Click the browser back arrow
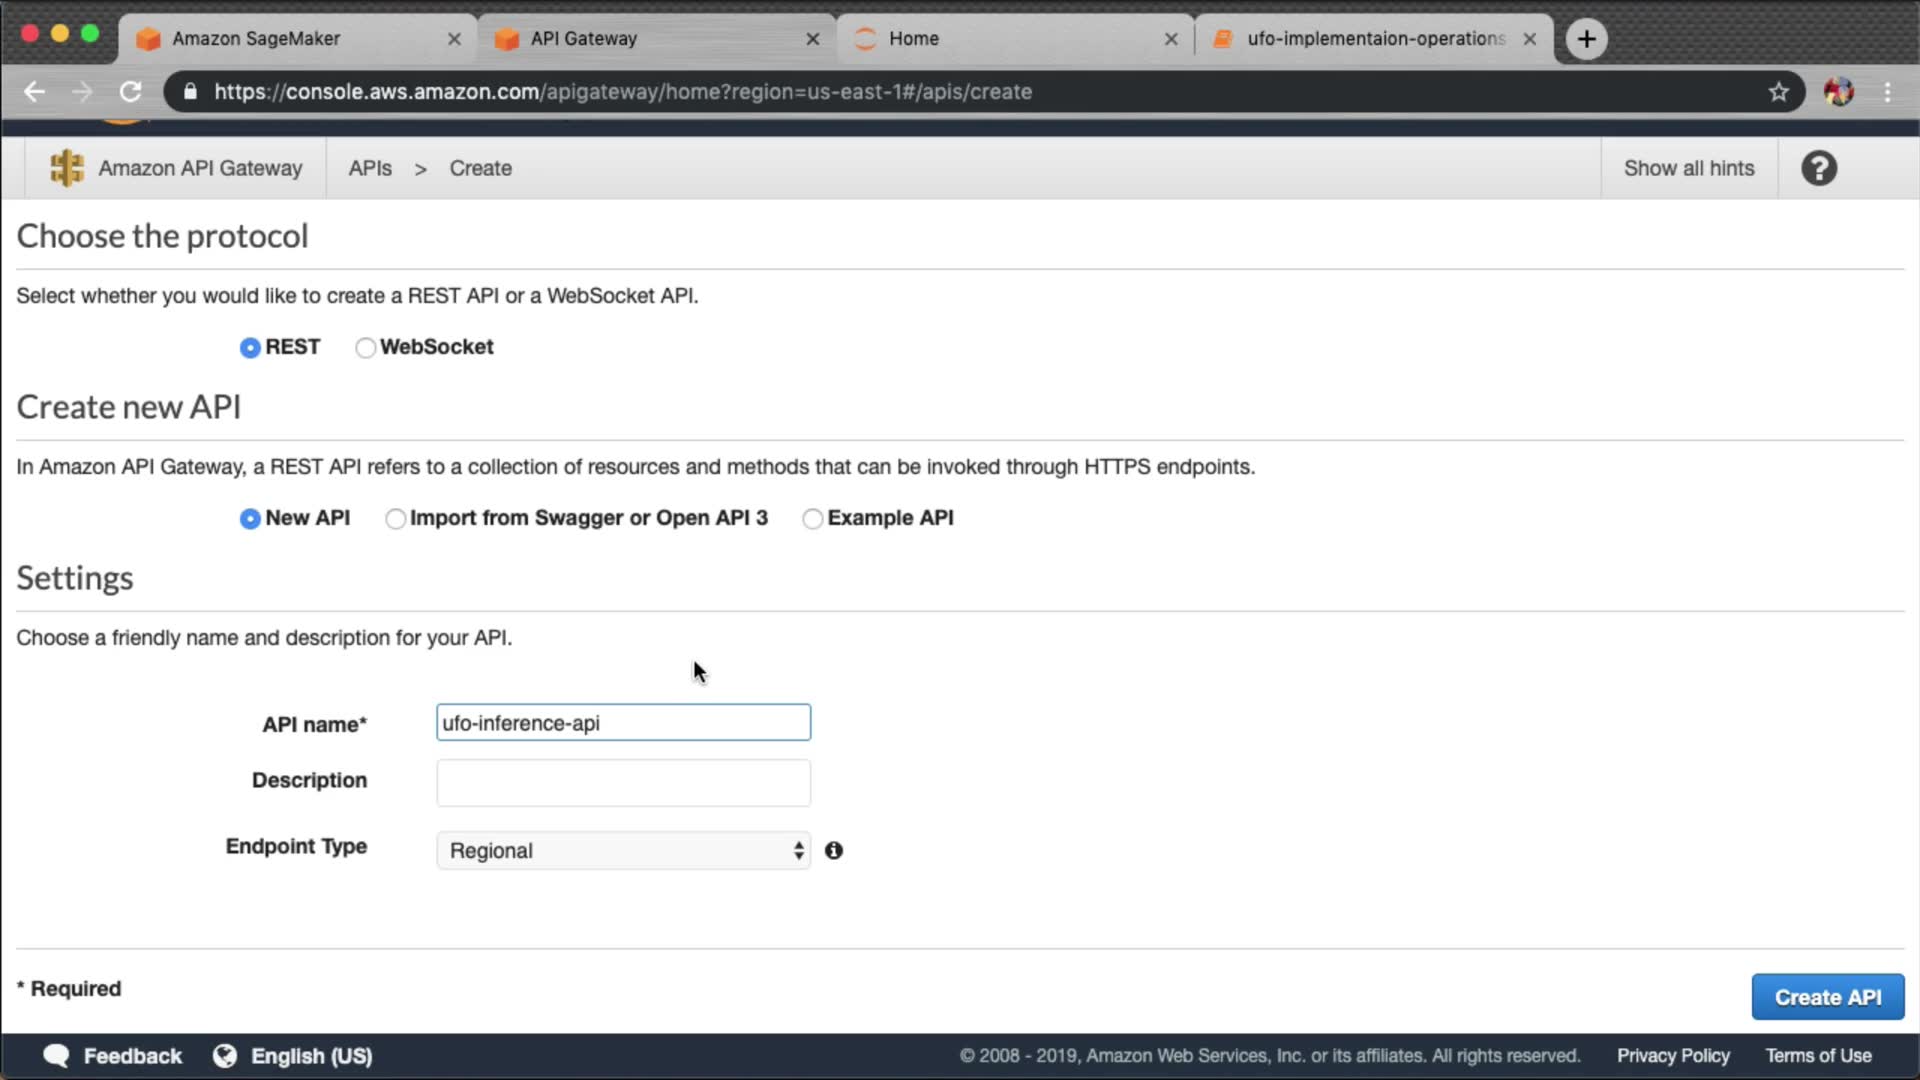Image resolution: width=1920 pixels, height=1080 pixels. point(35,92)
